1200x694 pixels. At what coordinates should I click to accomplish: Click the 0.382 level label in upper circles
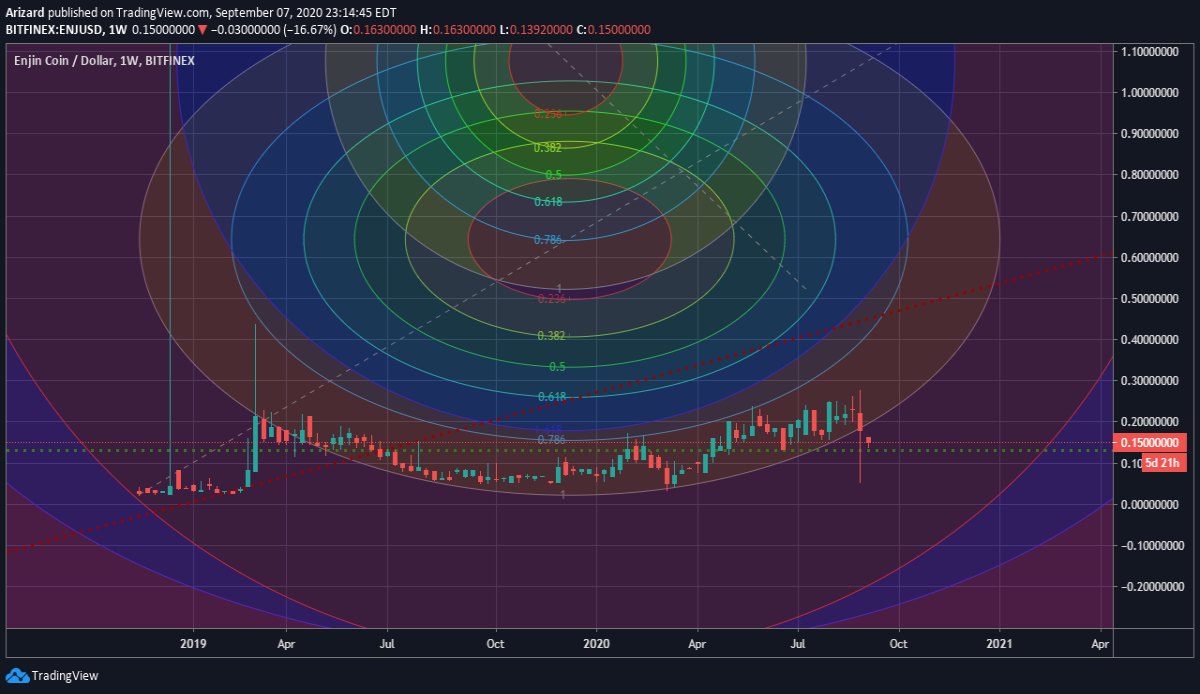pos(548,147)
